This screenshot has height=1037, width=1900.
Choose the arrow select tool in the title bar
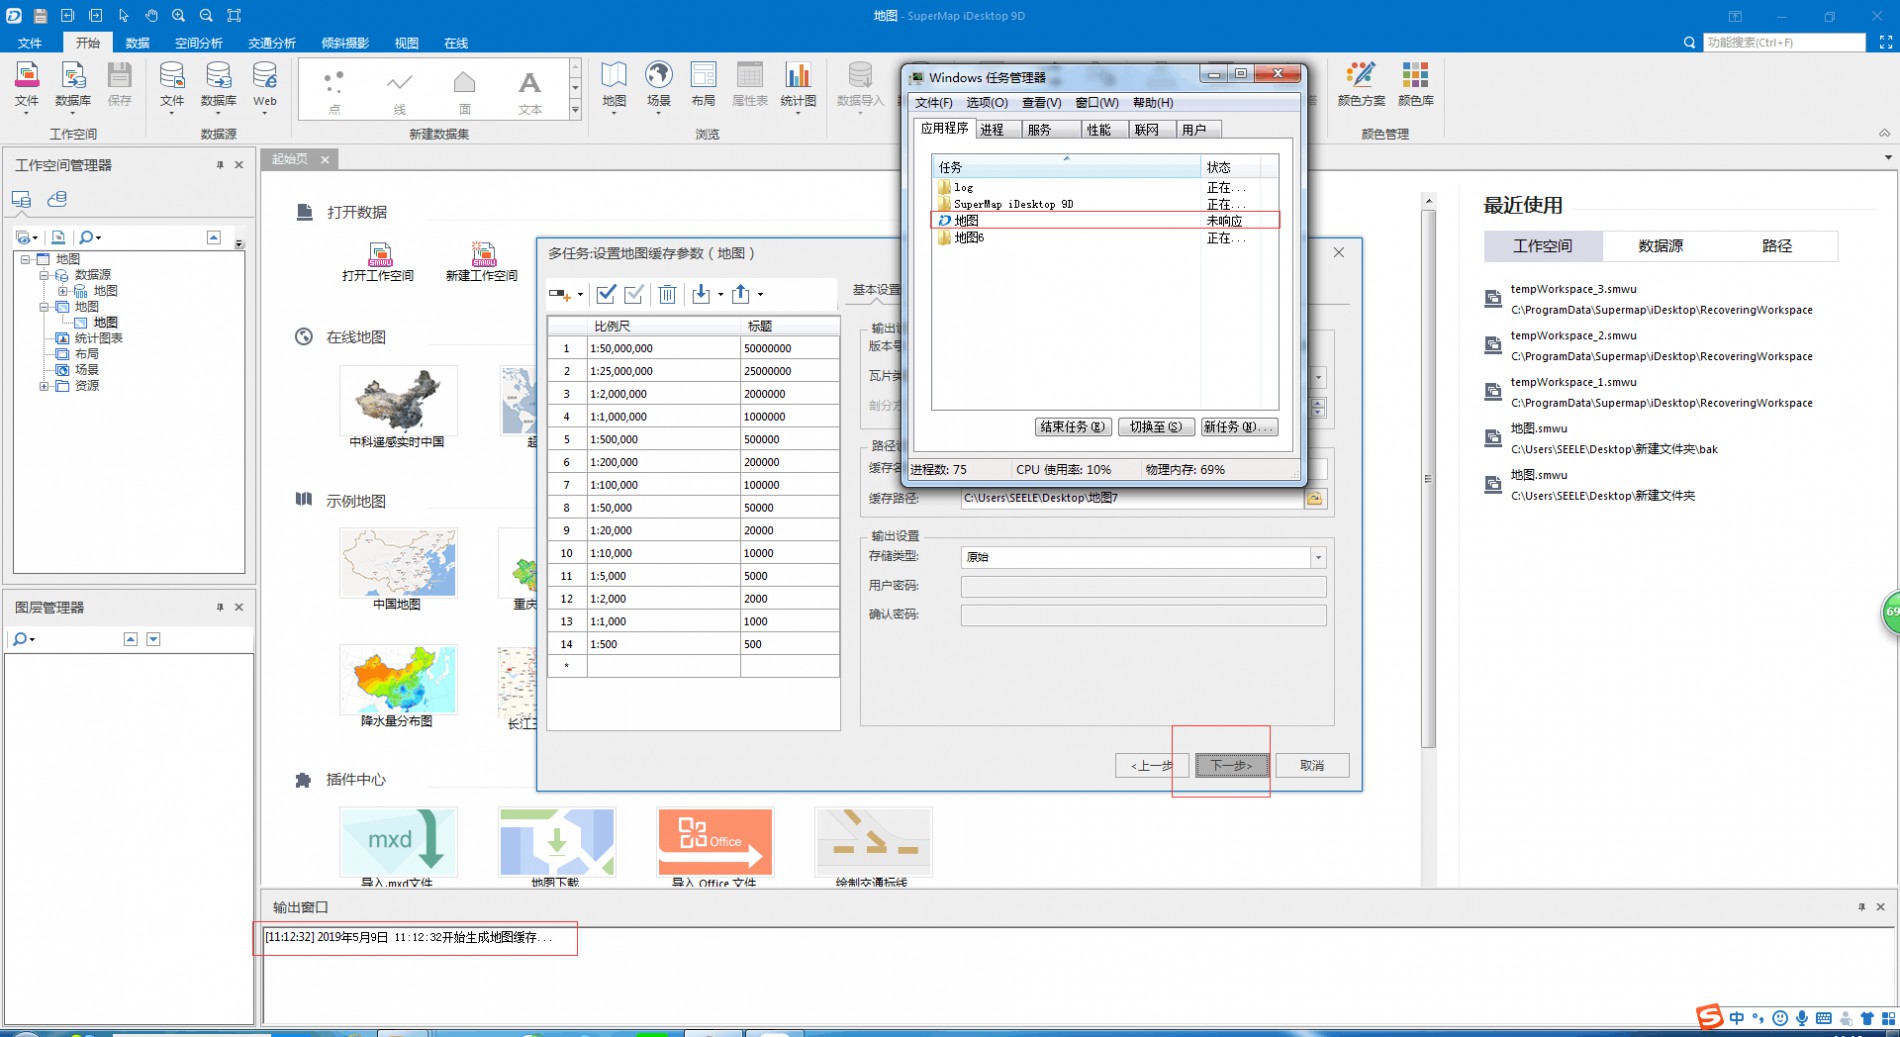tap(123, 15)
